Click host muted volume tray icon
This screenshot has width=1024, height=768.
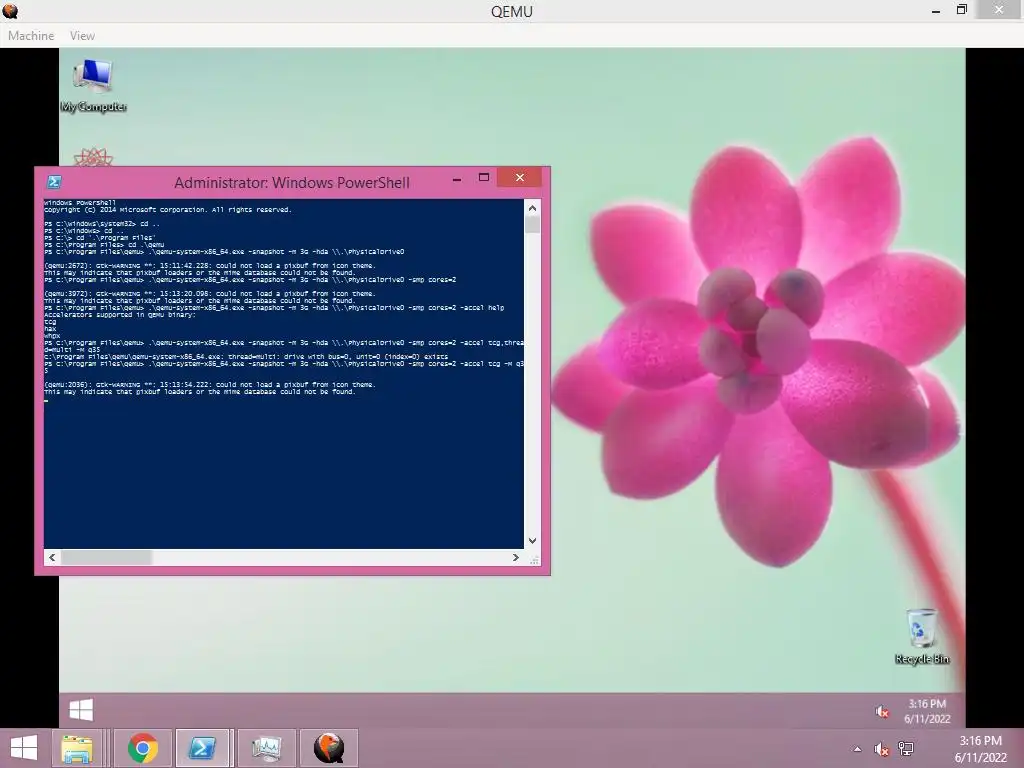(882, 749)
